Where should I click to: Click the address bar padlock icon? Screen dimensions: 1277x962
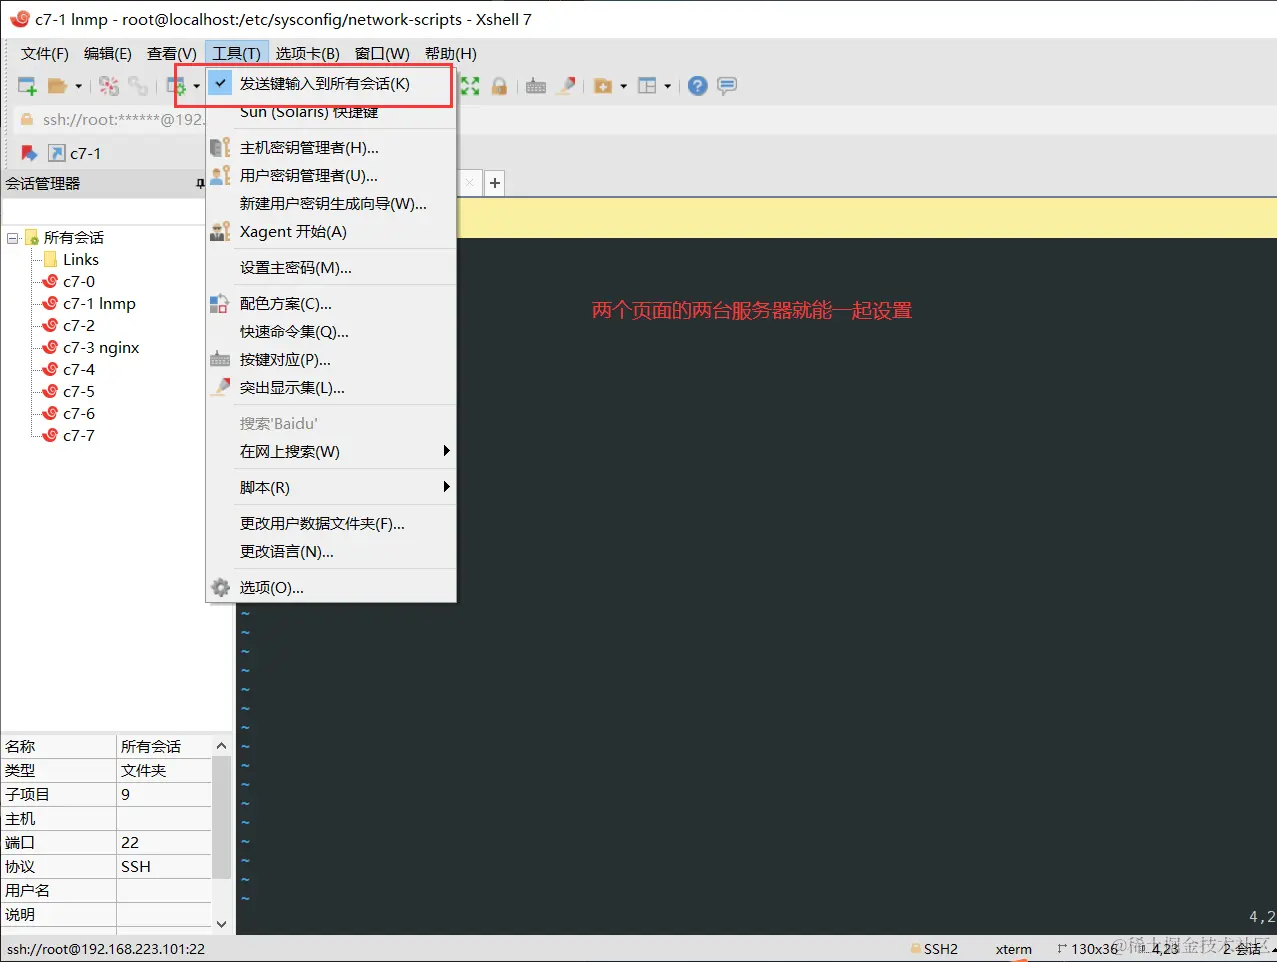tap(27, 119)
